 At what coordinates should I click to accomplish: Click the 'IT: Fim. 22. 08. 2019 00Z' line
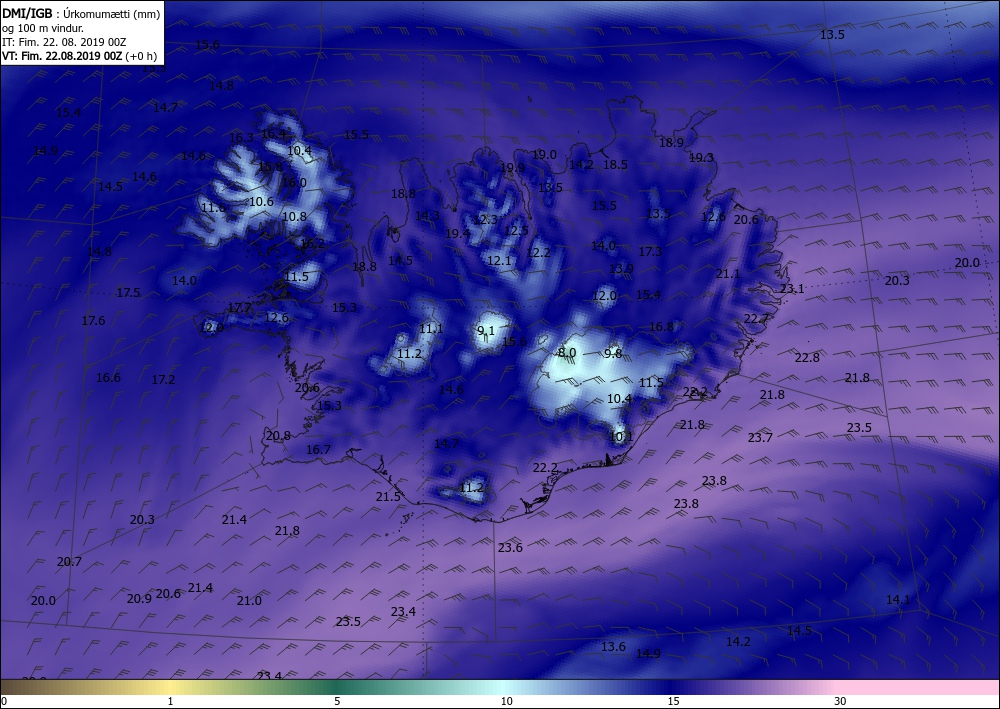64,42
